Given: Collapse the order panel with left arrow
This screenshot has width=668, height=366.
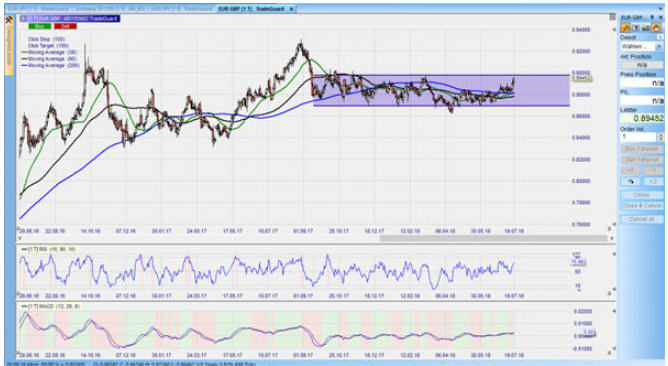Looking at the screenshot, I should pyautogui.click(x=614, y=30).
